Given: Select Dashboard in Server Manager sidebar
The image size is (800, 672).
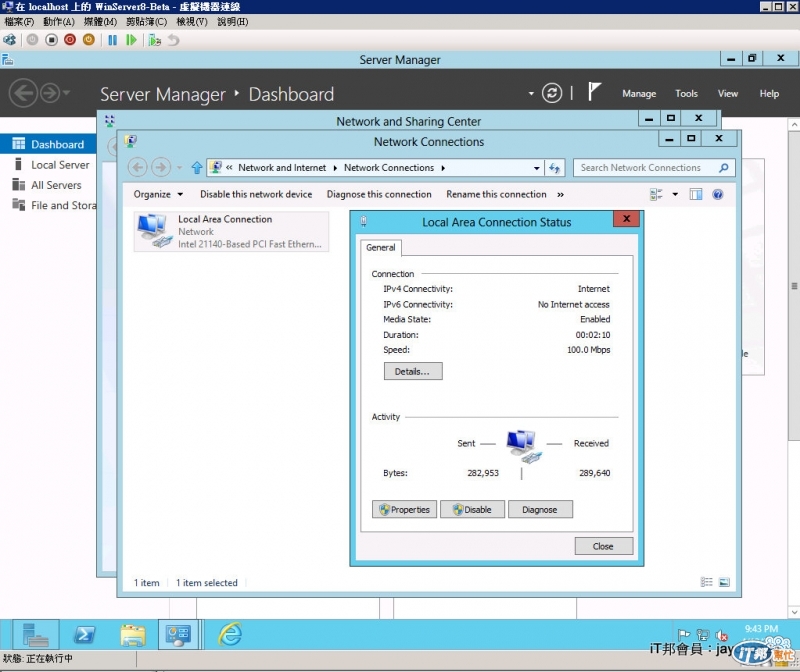Looking at the screenshot, I should (48, 144).
